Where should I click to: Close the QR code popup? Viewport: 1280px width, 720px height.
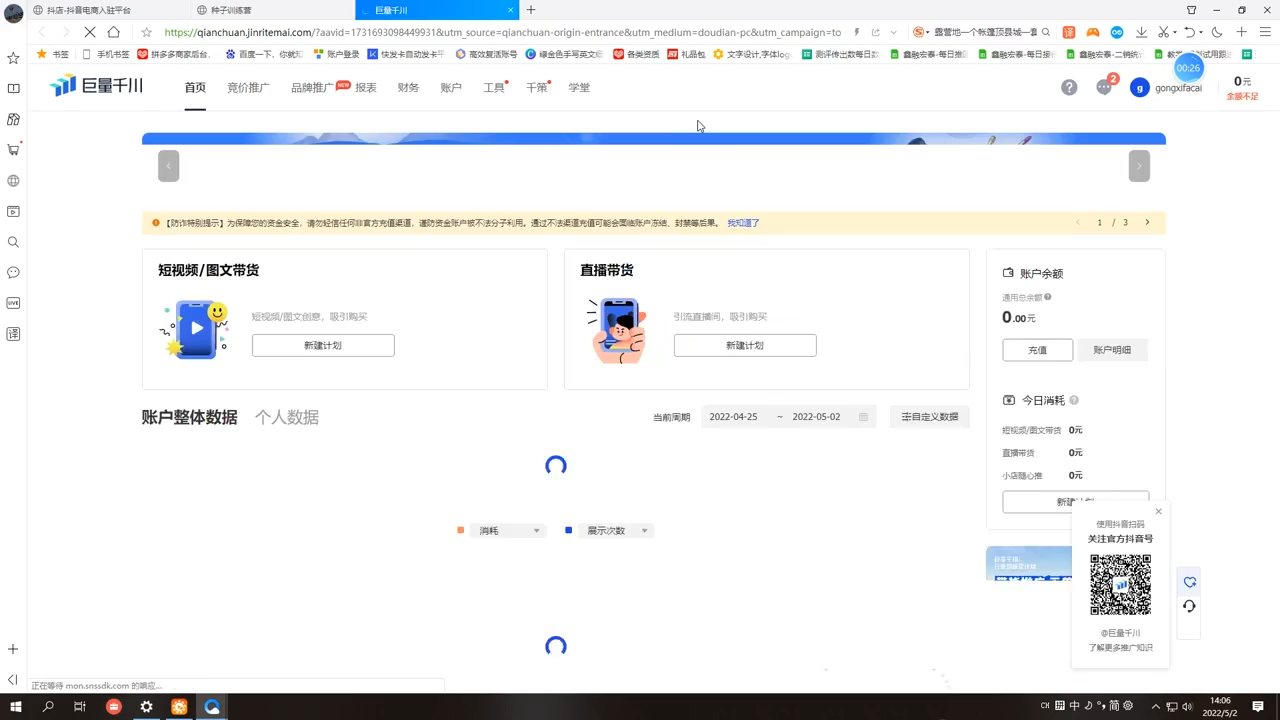(x=1158, y=512)
